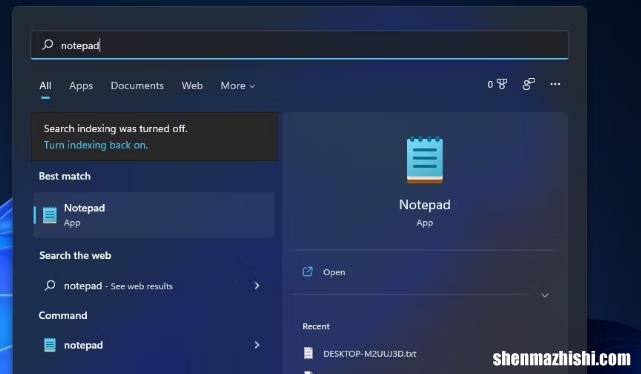Click Open in the preview pane

coord(334,272)
